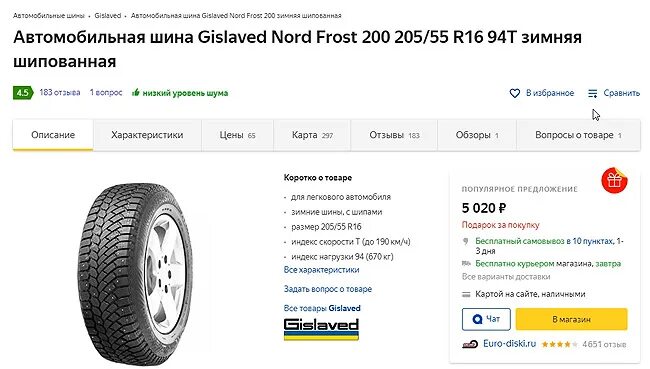Click the thumbs-up low noise icon

(x=136, y=92)
